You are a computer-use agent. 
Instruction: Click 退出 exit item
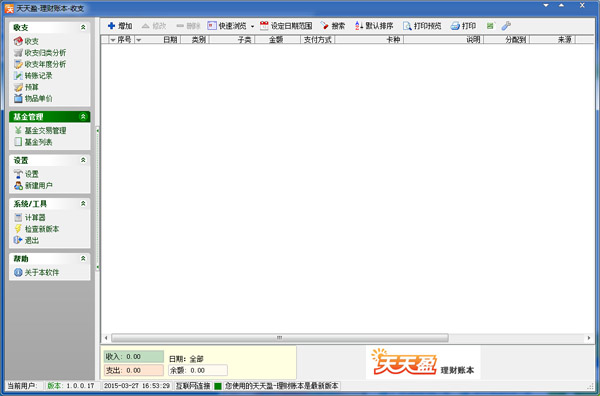[26, 240]
